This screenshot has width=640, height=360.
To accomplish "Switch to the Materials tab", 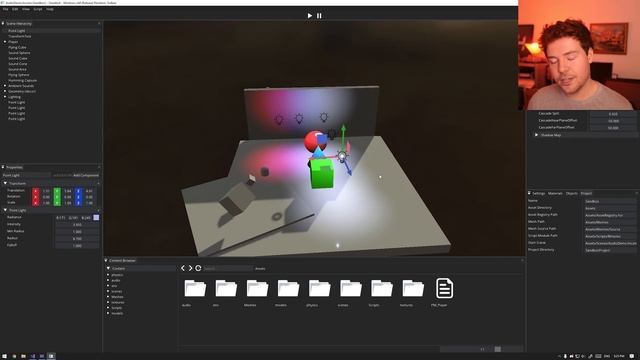I will [555, 193].
